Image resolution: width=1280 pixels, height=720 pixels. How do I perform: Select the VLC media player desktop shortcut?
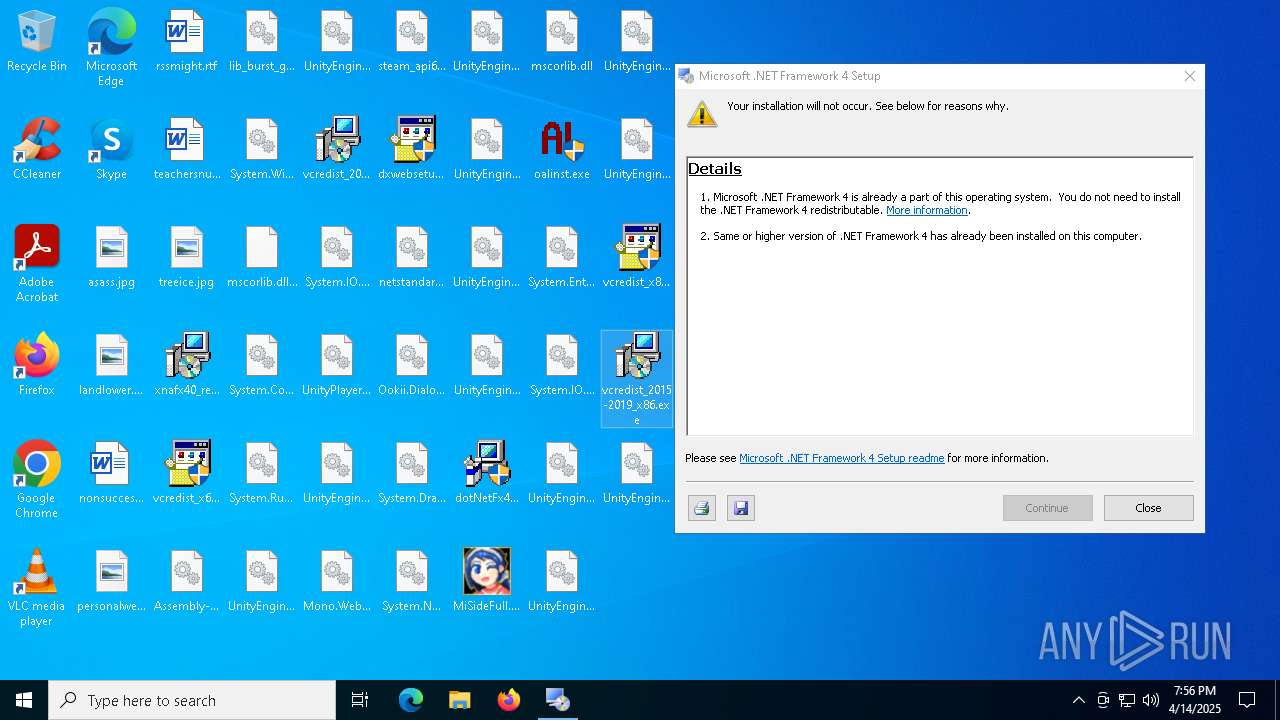tap(37, 587)
